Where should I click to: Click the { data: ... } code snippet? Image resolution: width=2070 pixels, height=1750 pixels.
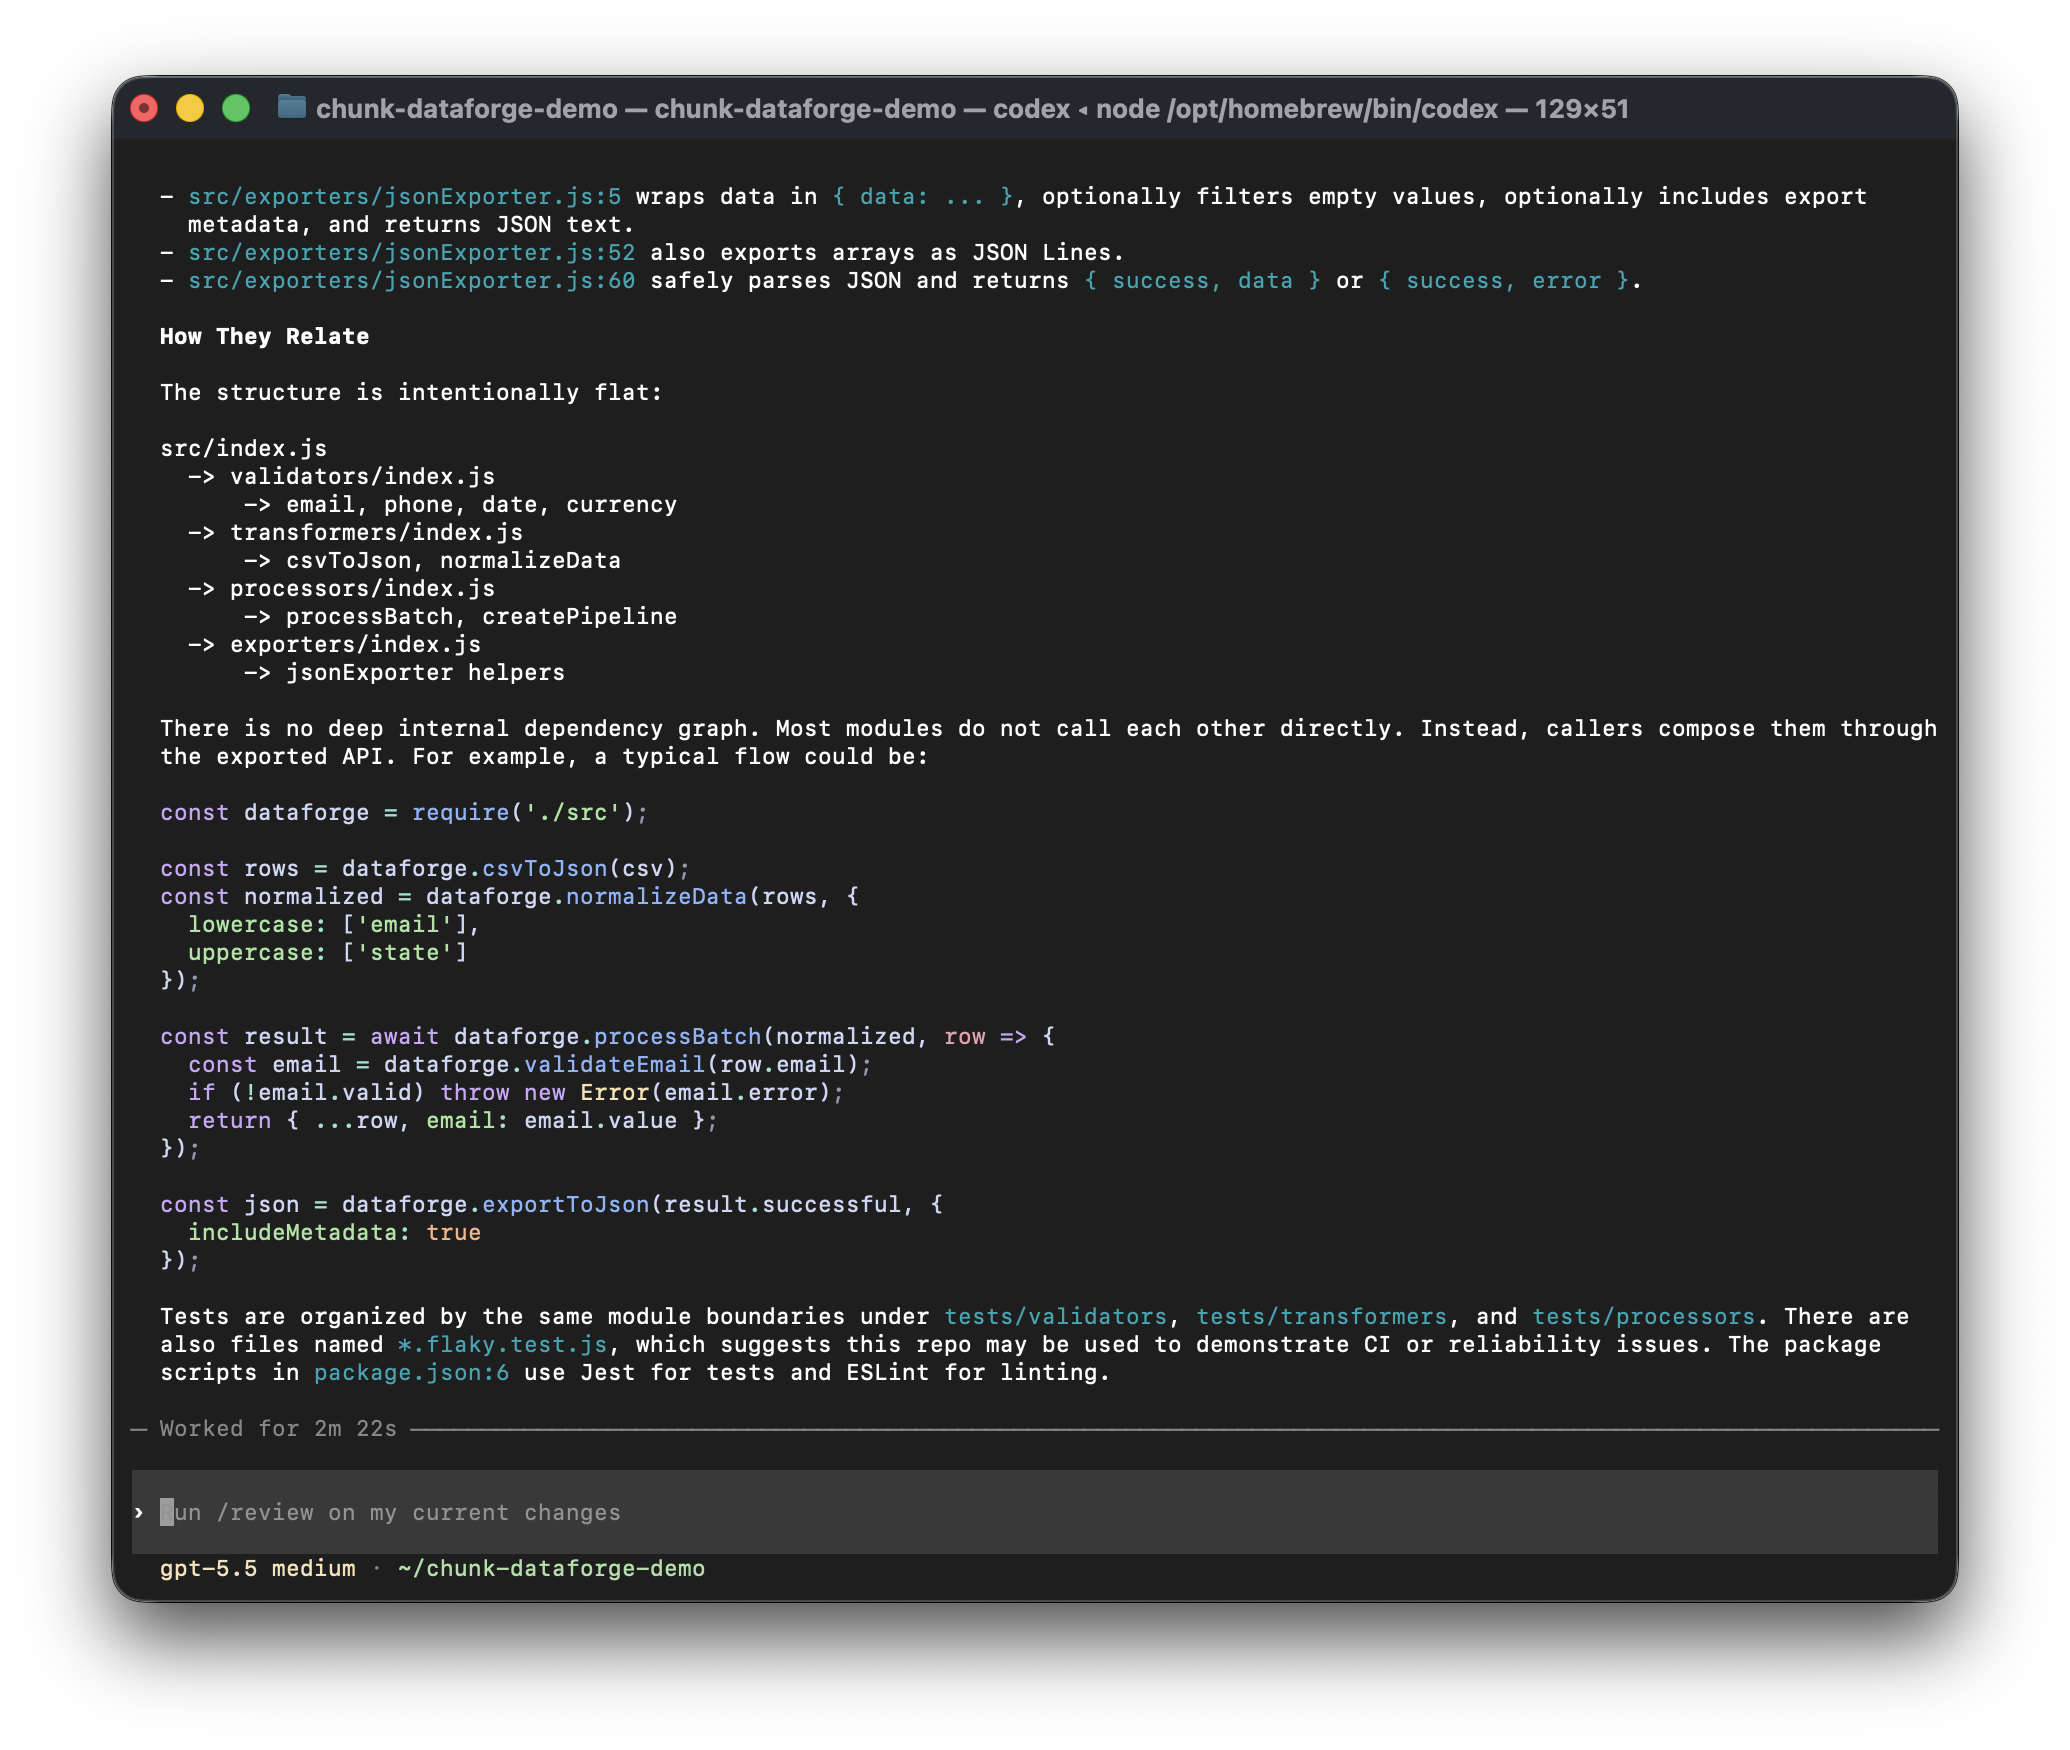(x=923, y=196)
